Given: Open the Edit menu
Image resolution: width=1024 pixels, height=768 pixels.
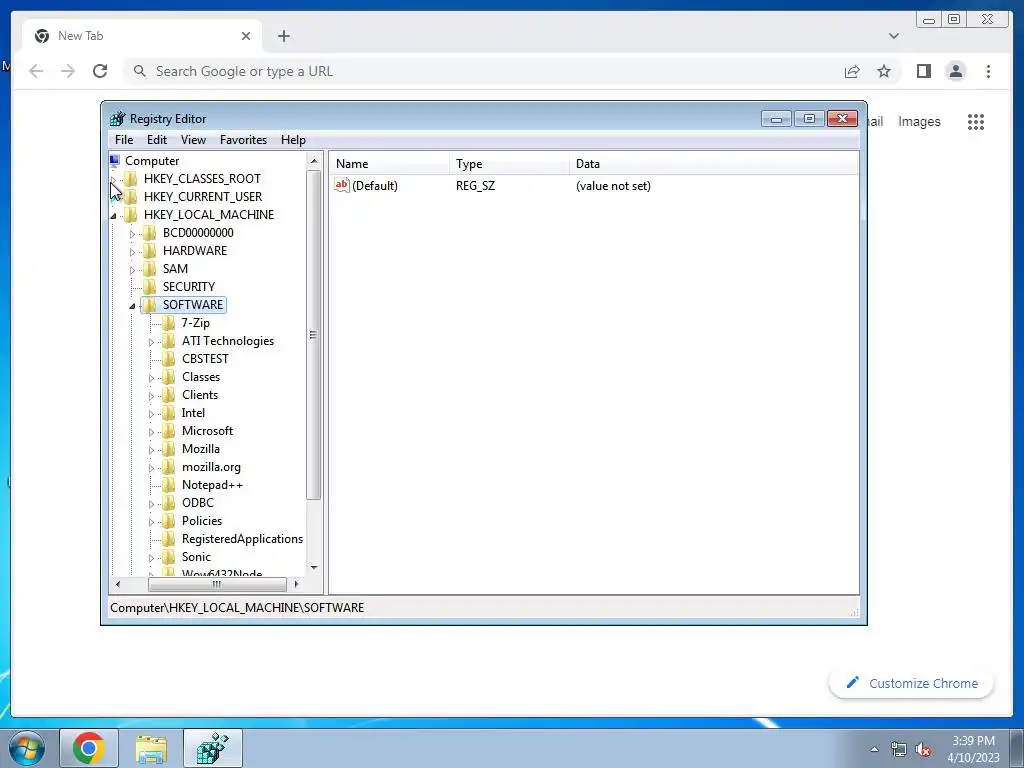Looking at the screenshot, I should [157, 140].
